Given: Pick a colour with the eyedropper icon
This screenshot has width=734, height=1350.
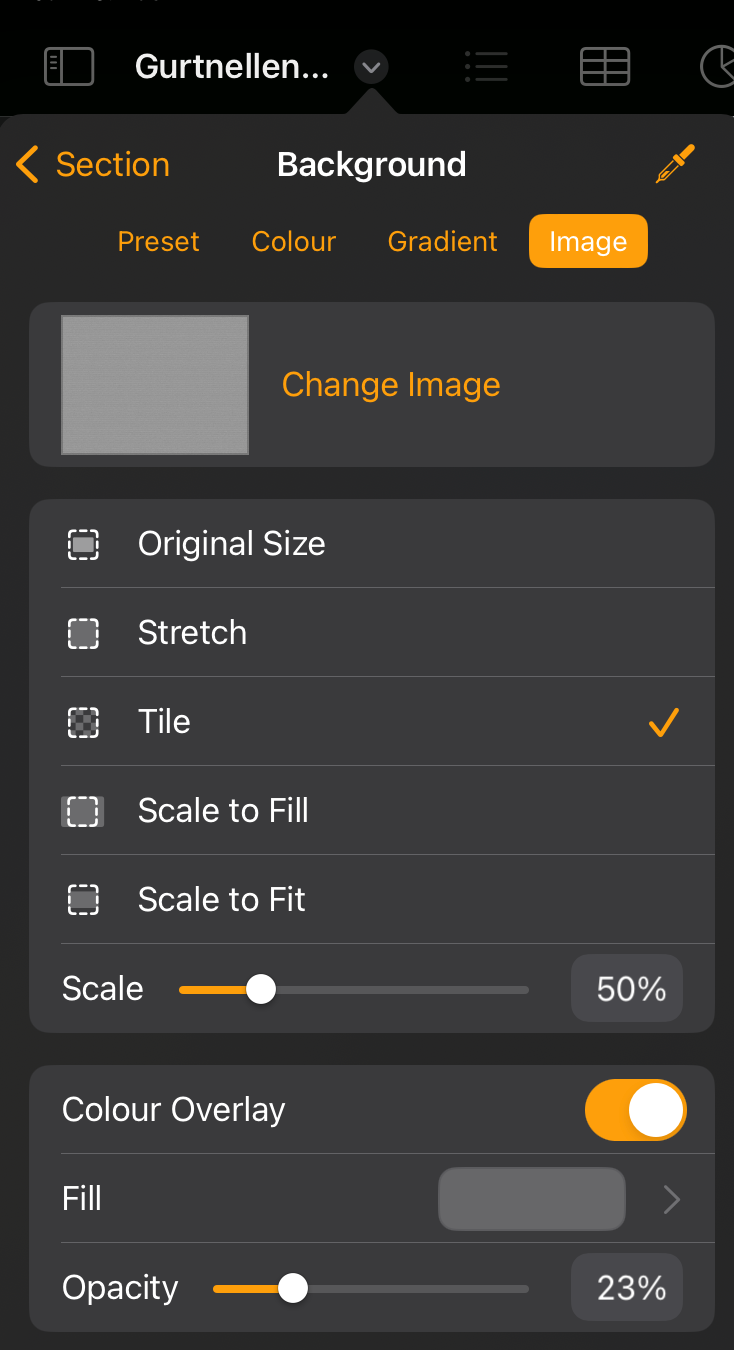Looking at the screenshot, I should pos(675,164).
